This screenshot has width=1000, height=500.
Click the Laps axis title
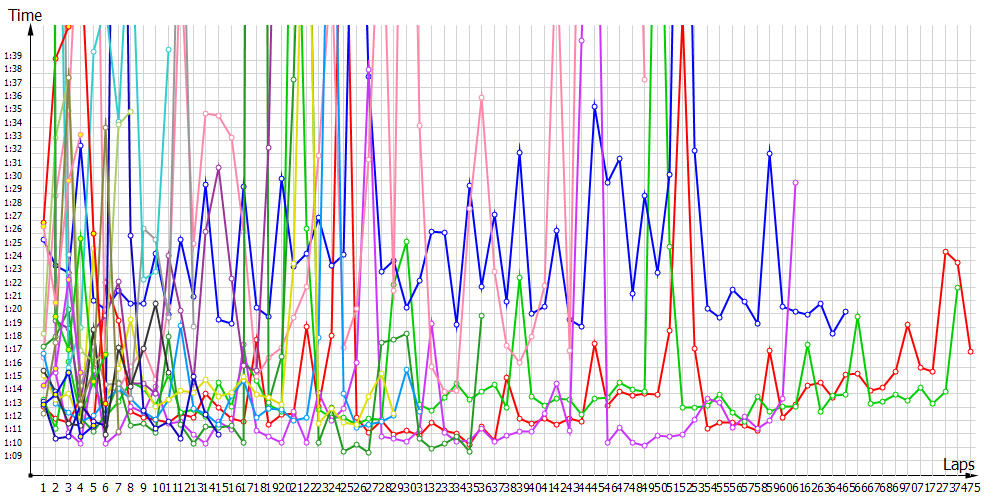click(x=959, y=464)
